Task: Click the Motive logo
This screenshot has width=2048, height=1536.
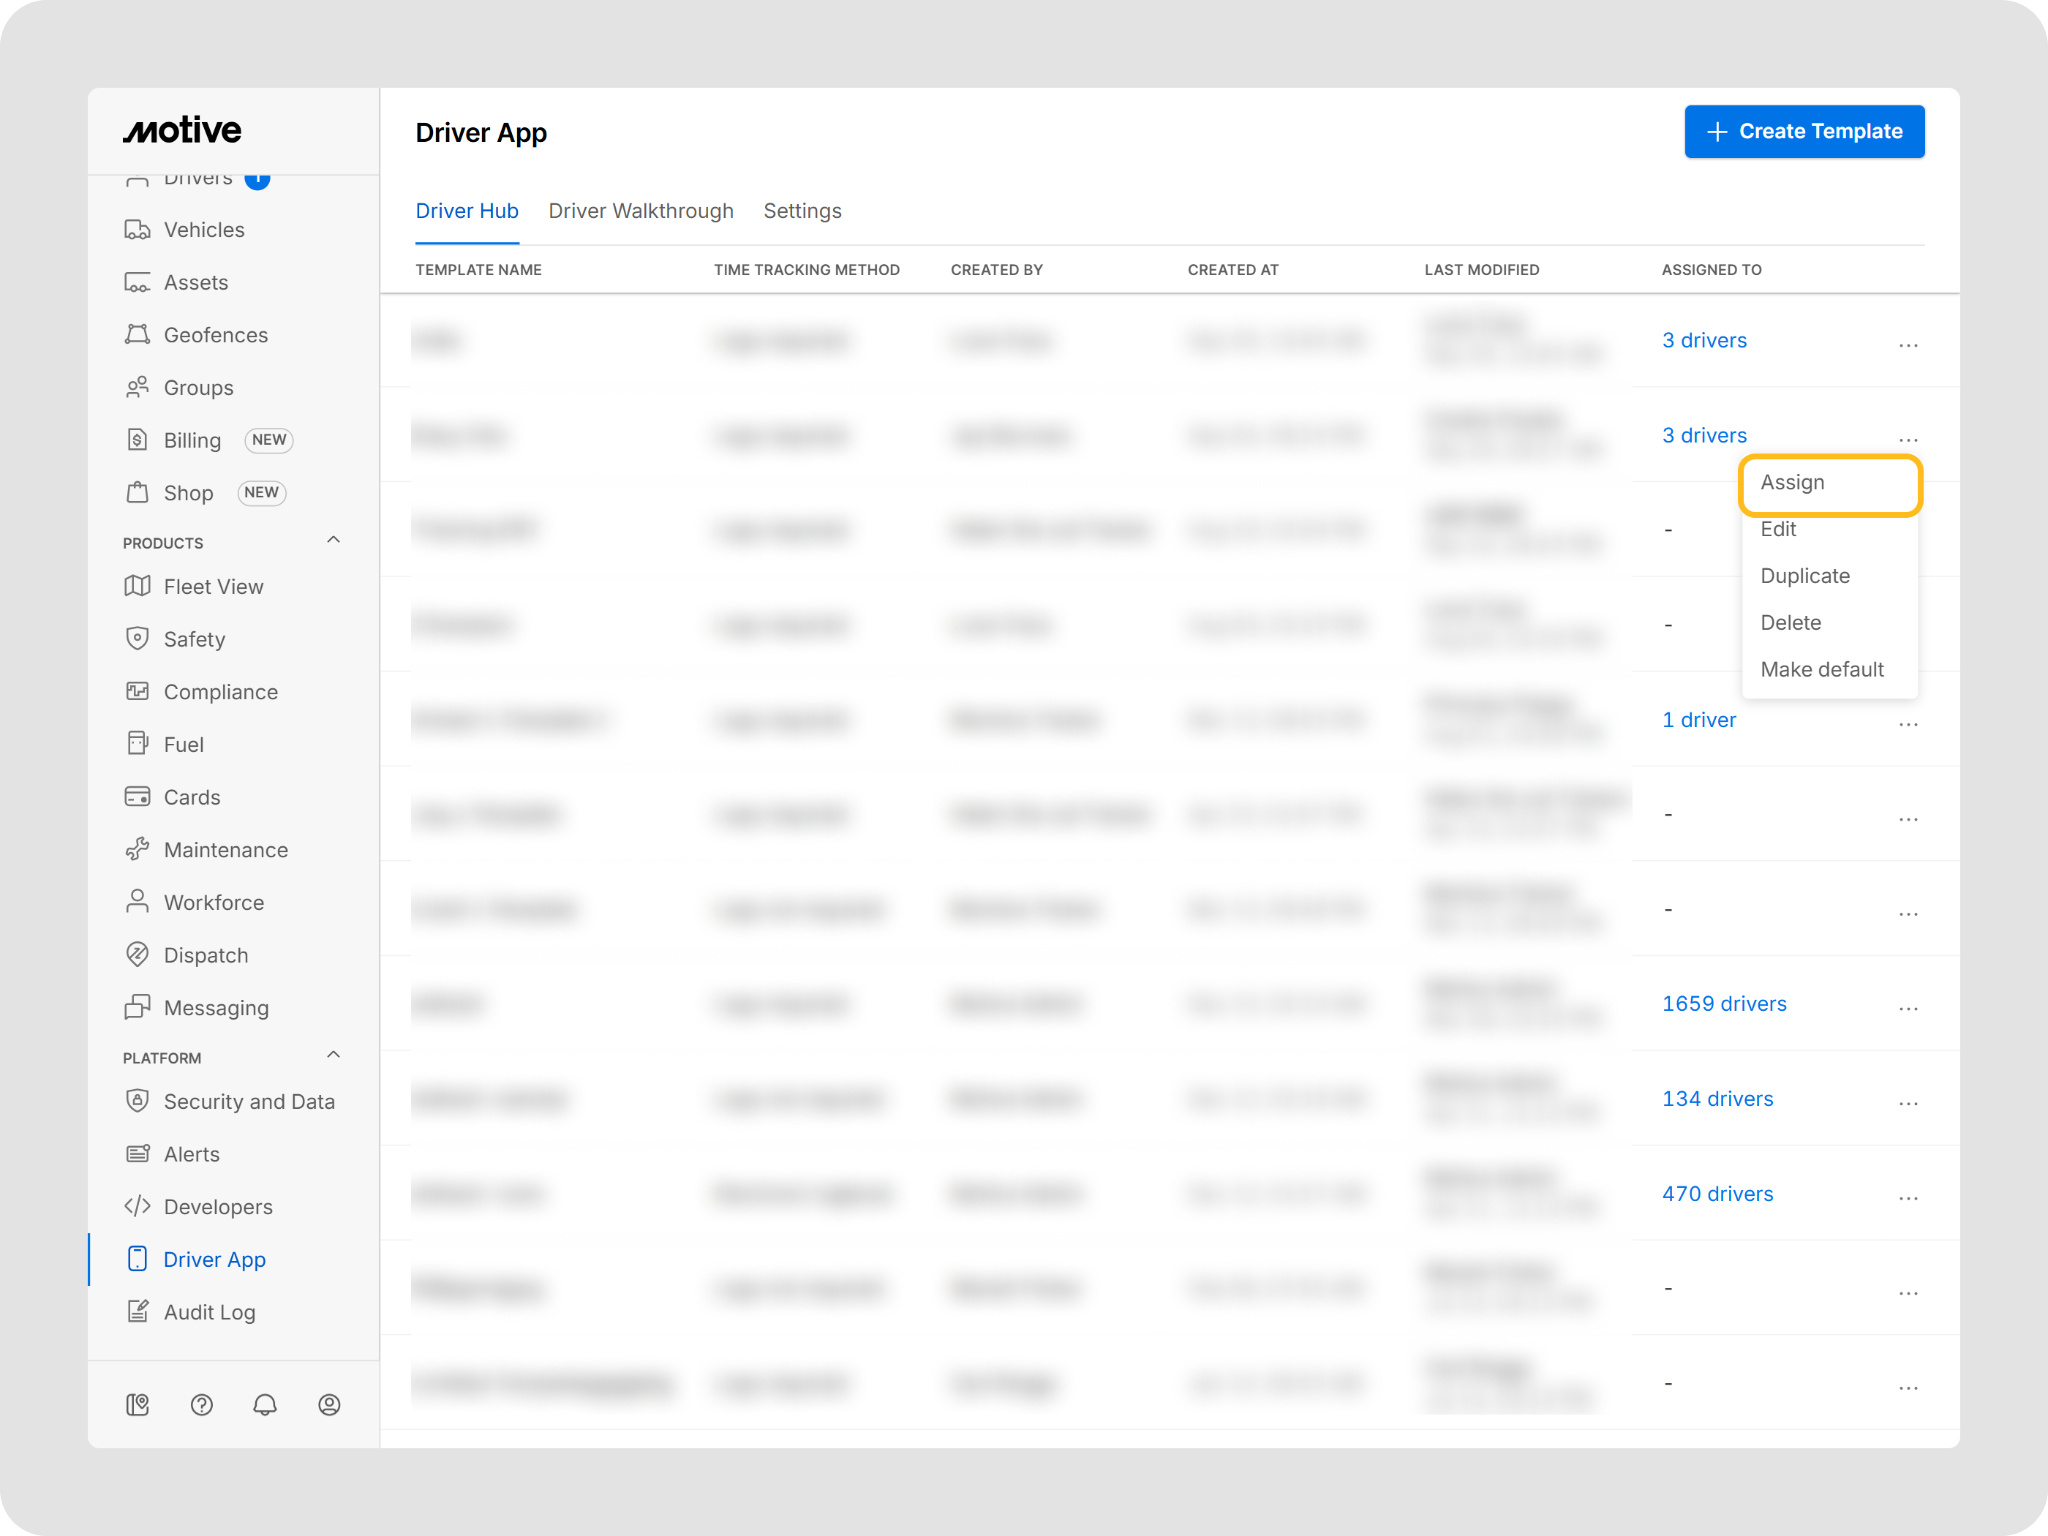Action: pos(182,131)
